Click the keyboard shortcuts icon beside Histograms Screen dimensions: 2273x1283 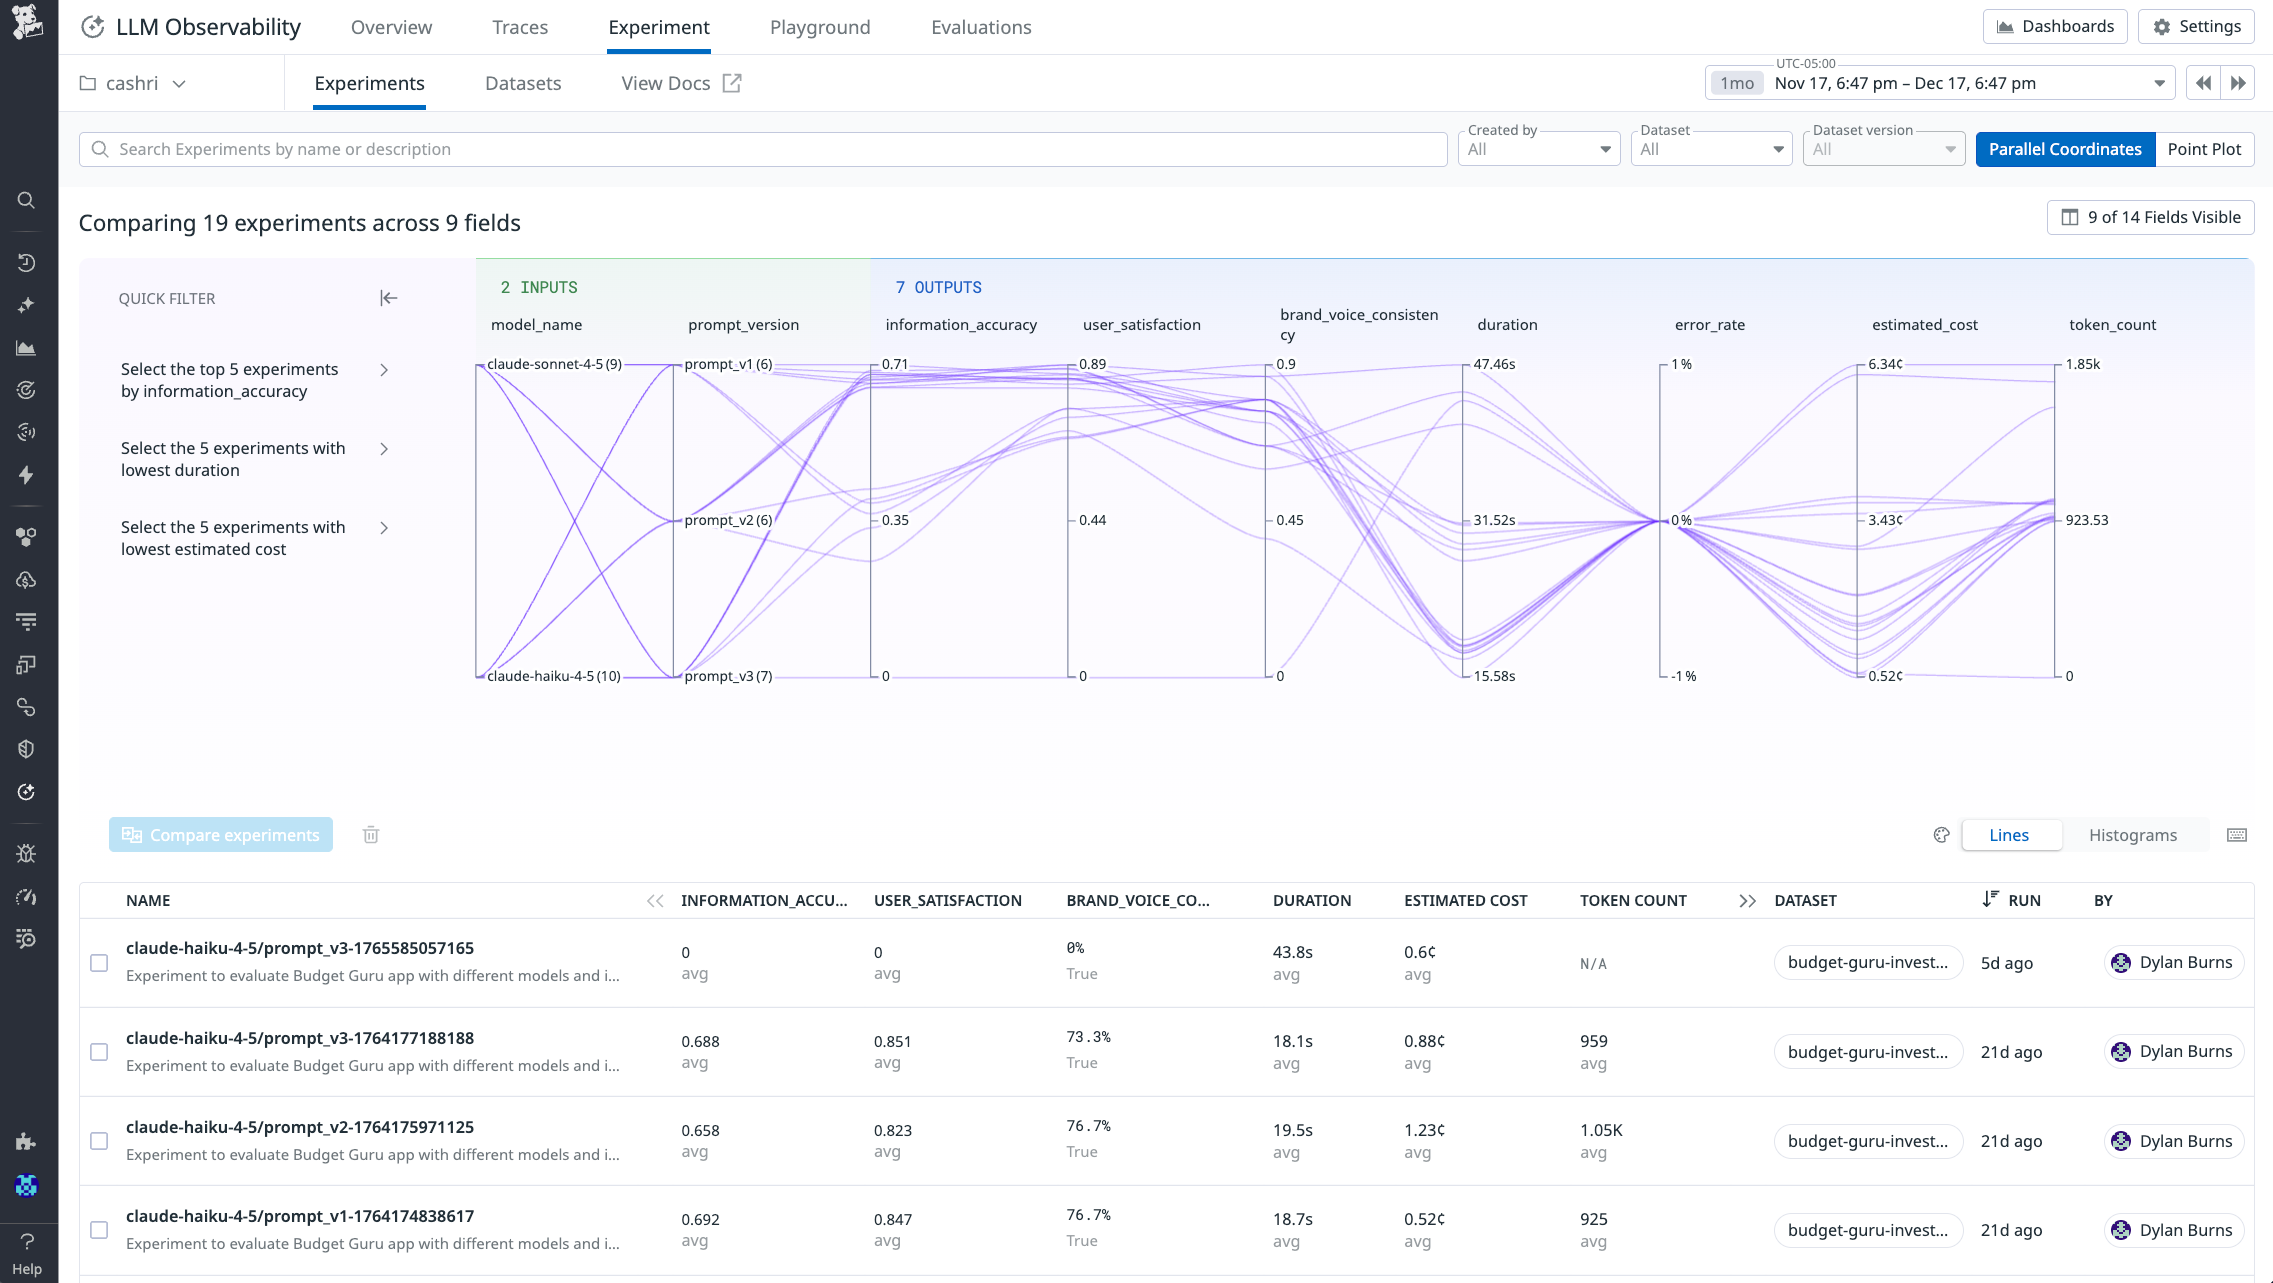point(2238,835)
